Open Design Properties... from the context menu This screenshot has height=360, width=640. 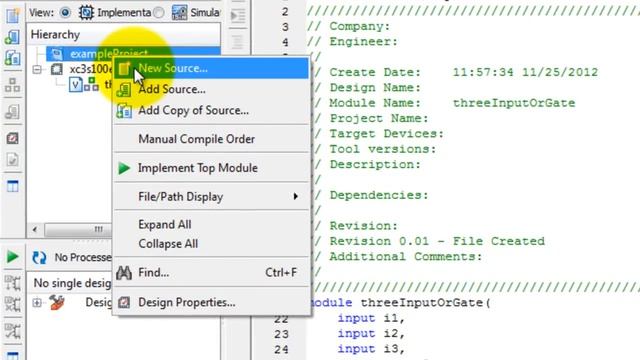click(x=211, y=302)
